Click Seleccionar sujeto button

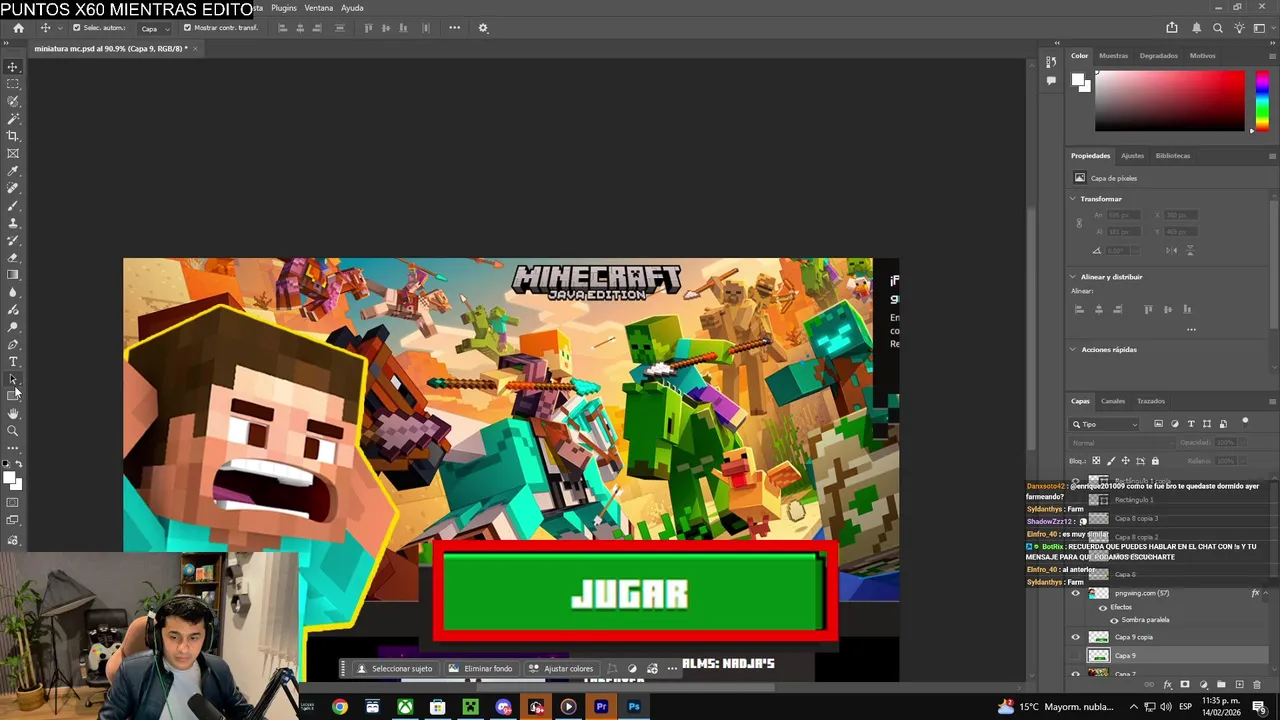[395, 669]
